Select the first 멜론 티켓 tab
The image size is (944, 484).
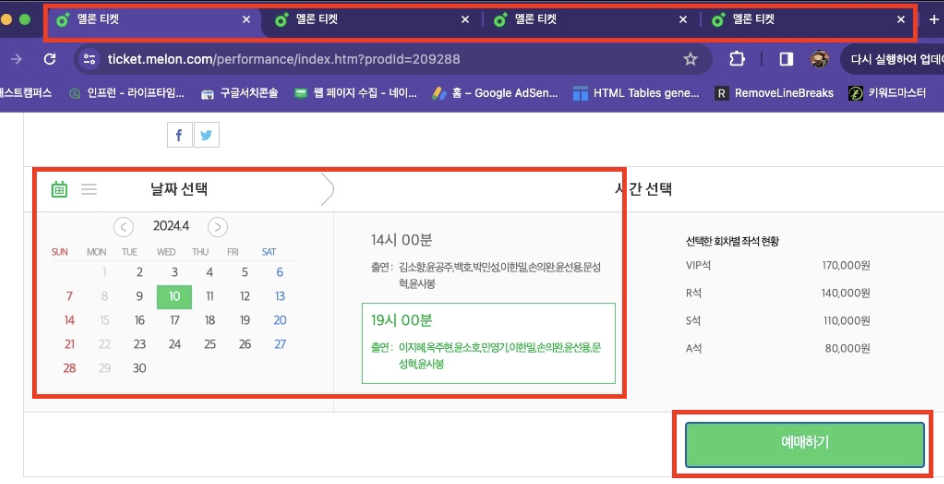154,20
